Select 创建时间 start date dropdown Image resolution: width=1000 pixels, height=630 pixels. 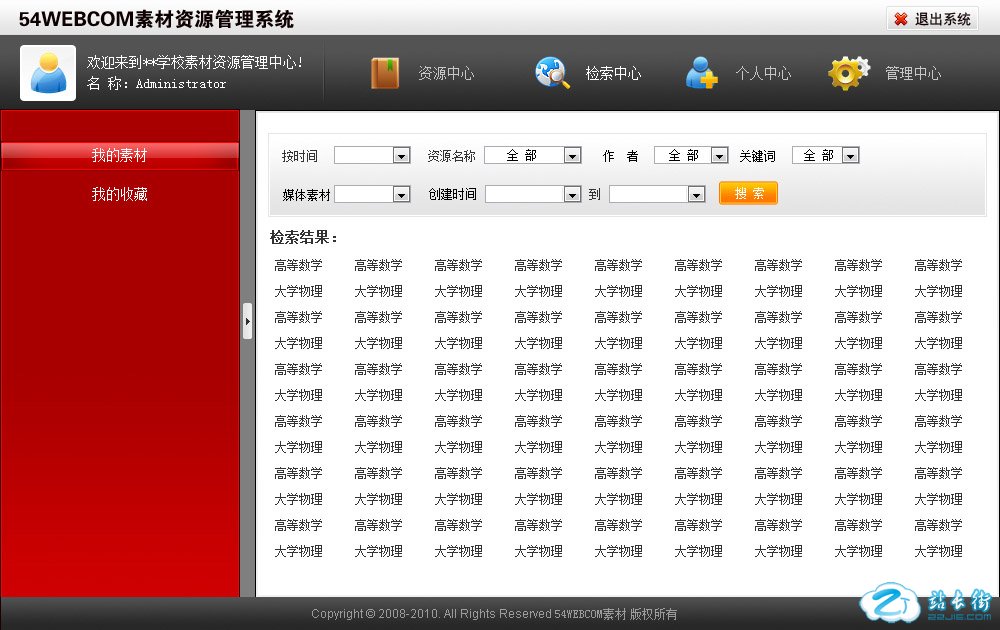coord(532,195)
